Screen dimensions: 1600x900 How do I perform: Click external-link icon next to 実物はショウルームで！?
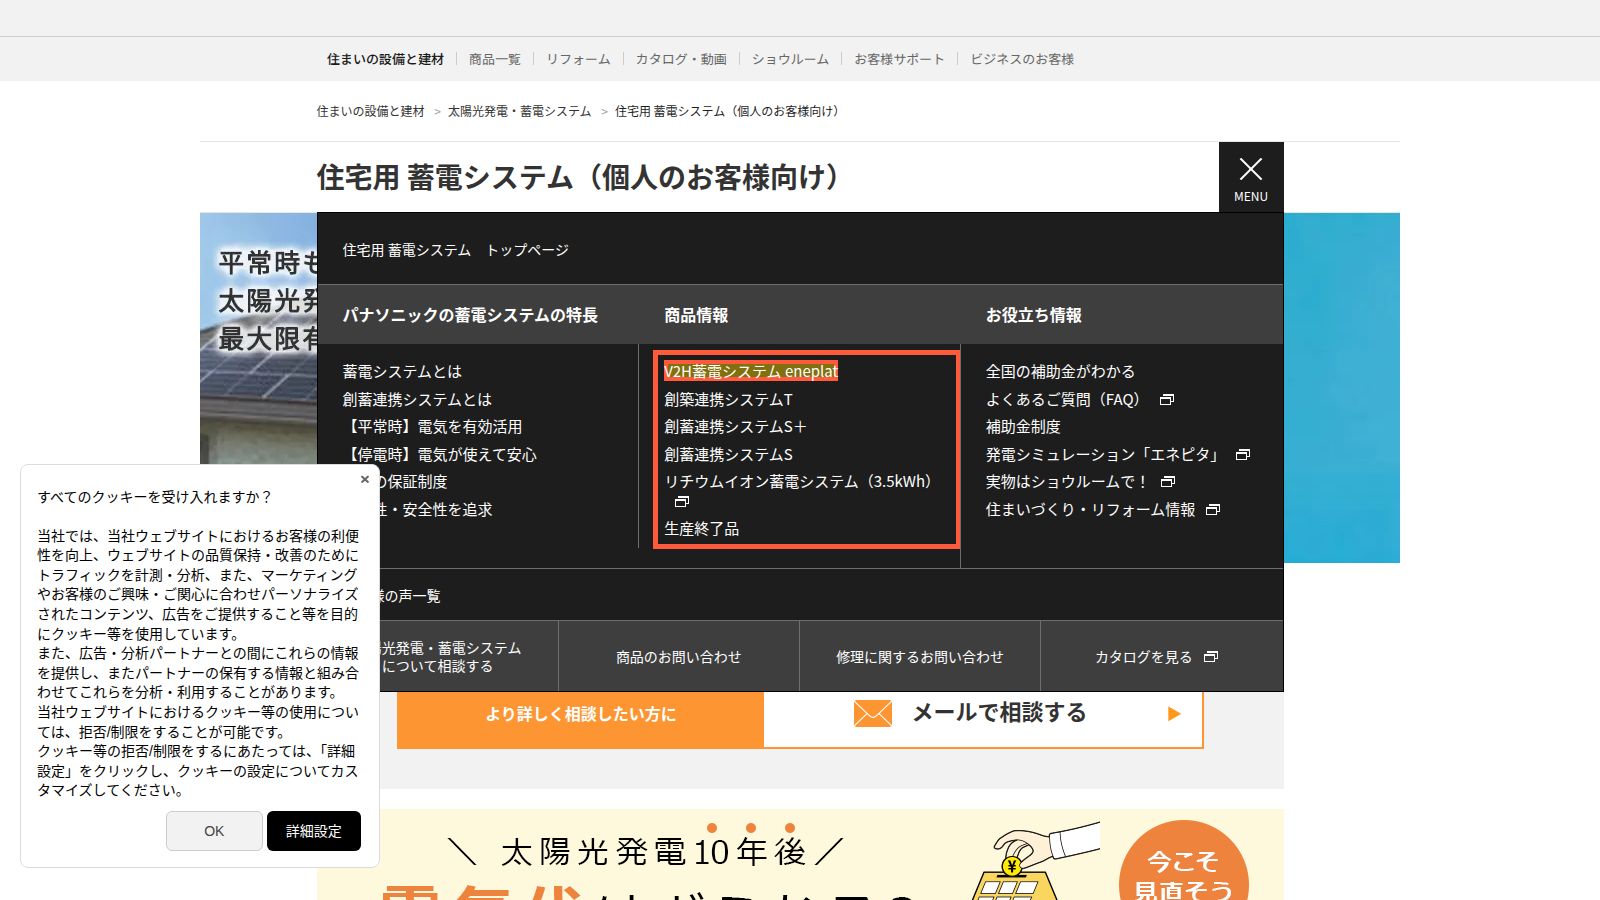coord(1168,482)
